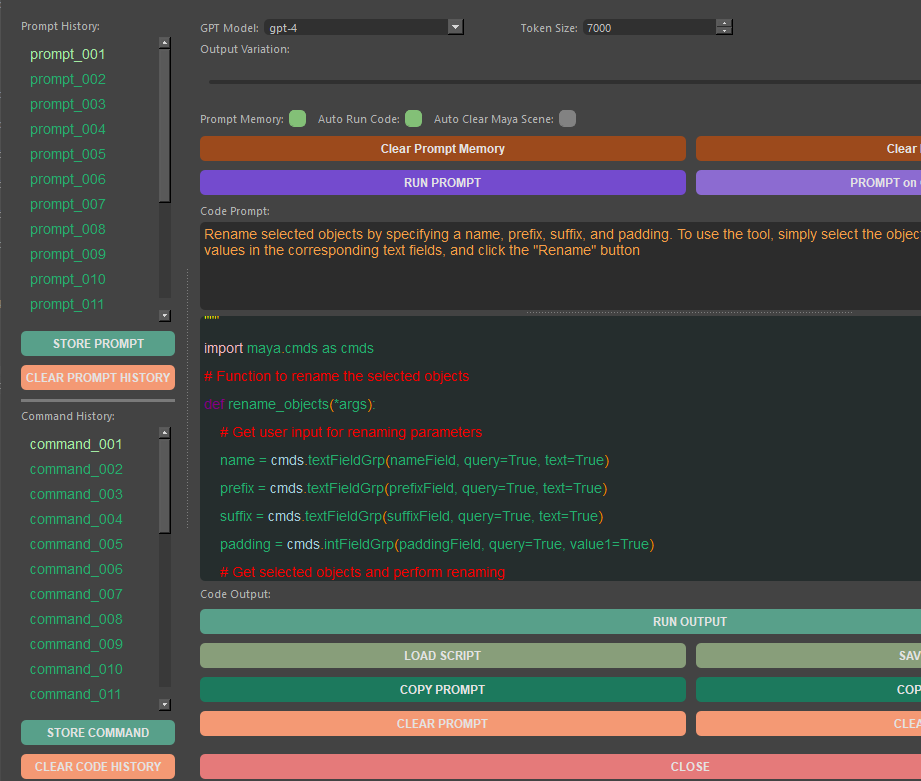Viewport: 921px width, 781px height.
Task: Click the red CLOSE button
Action: (560, 766)
